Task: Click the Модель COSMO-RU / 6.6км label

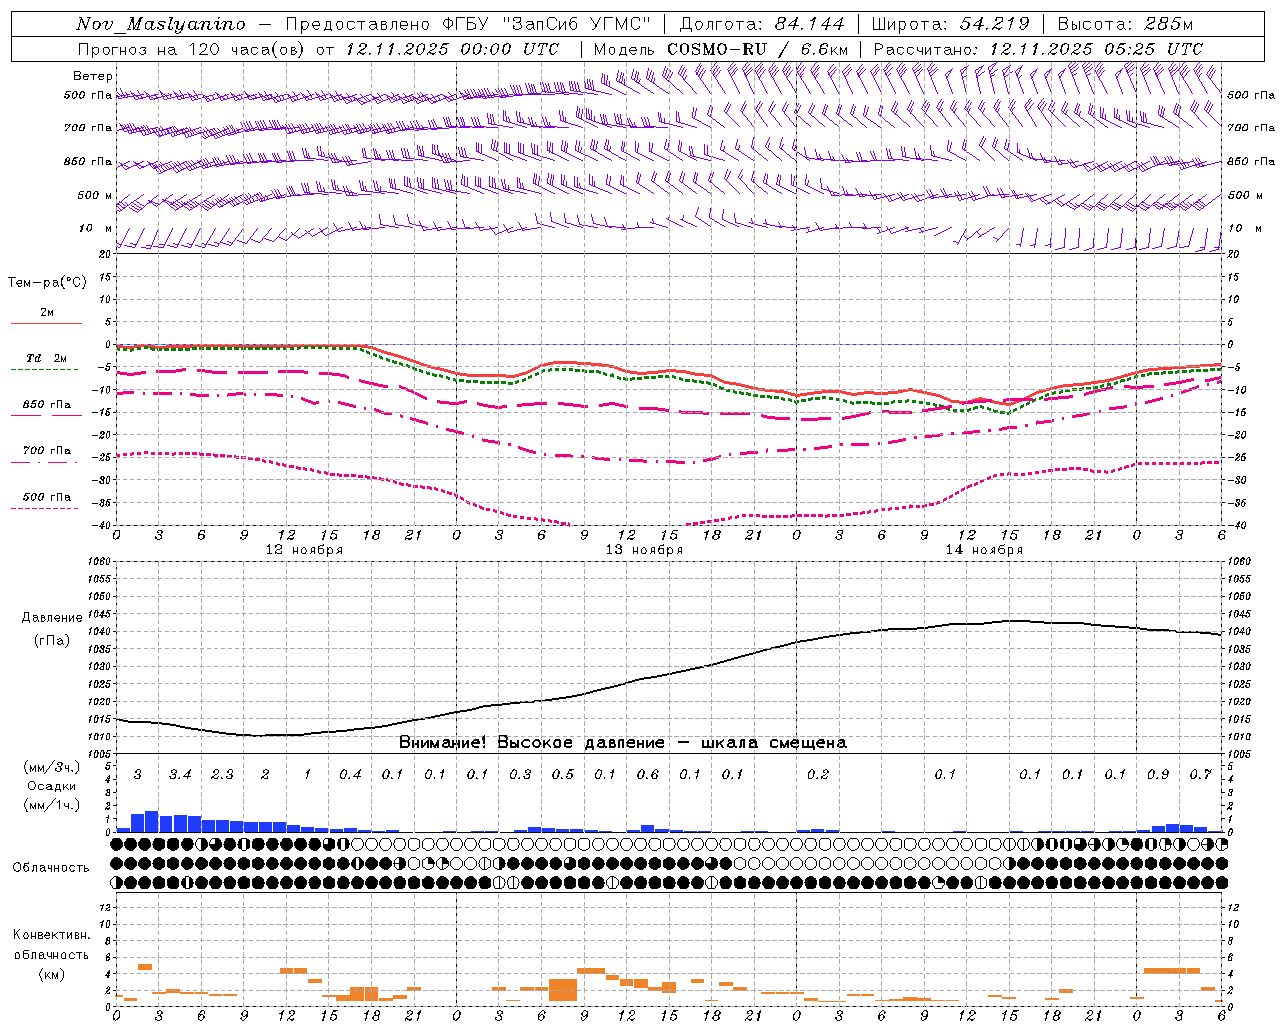Action: pyautogui.click(x=721, y=49)
